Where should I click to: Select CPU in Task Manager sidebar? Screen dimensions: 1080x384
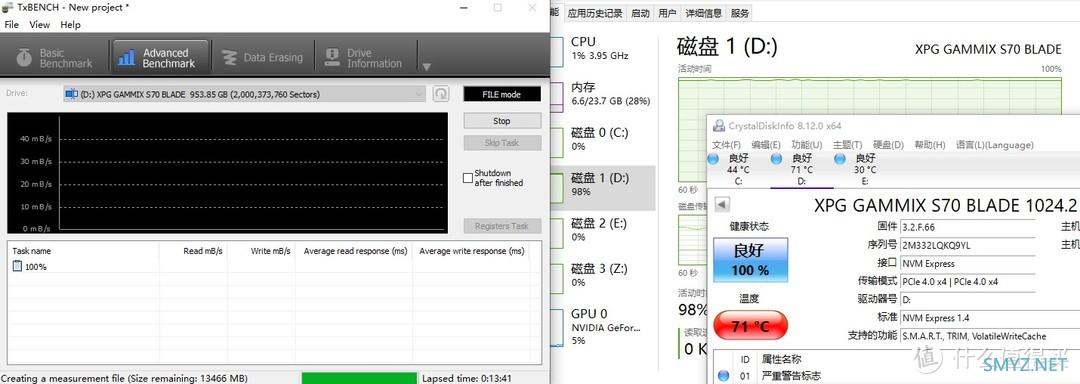[603, 48]
